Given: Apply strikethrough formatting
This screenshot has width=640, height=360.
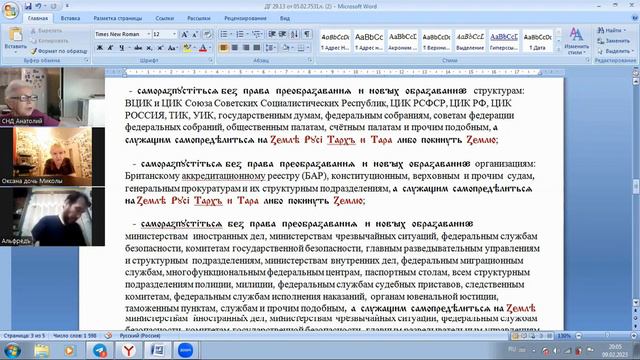Looking at the screenshot, I should click(138, 48).
